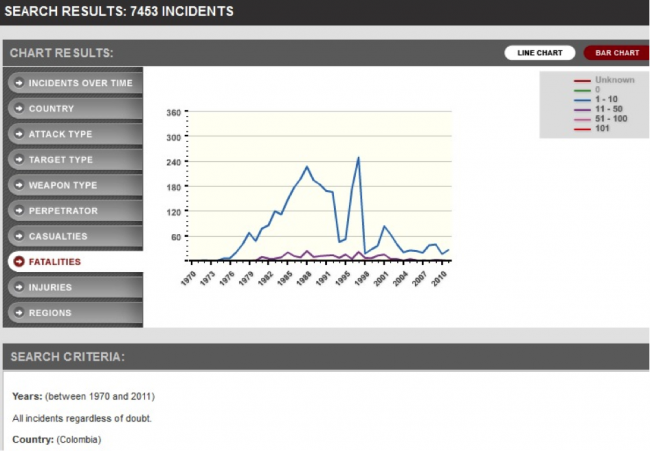Switch to Line Chart view
This screenshot has height=451, width=650.
(540, 53)
